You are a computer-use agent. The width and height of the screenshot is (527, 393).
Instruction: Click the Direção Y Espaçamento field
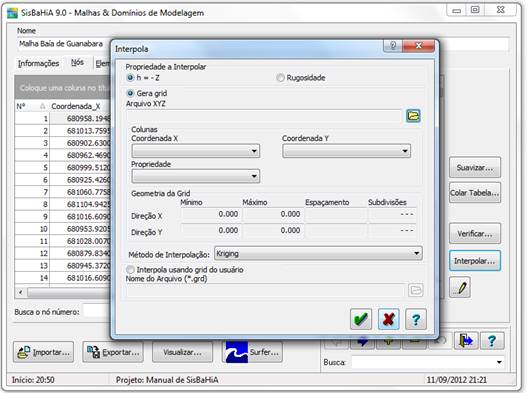(x=336, y=231)
